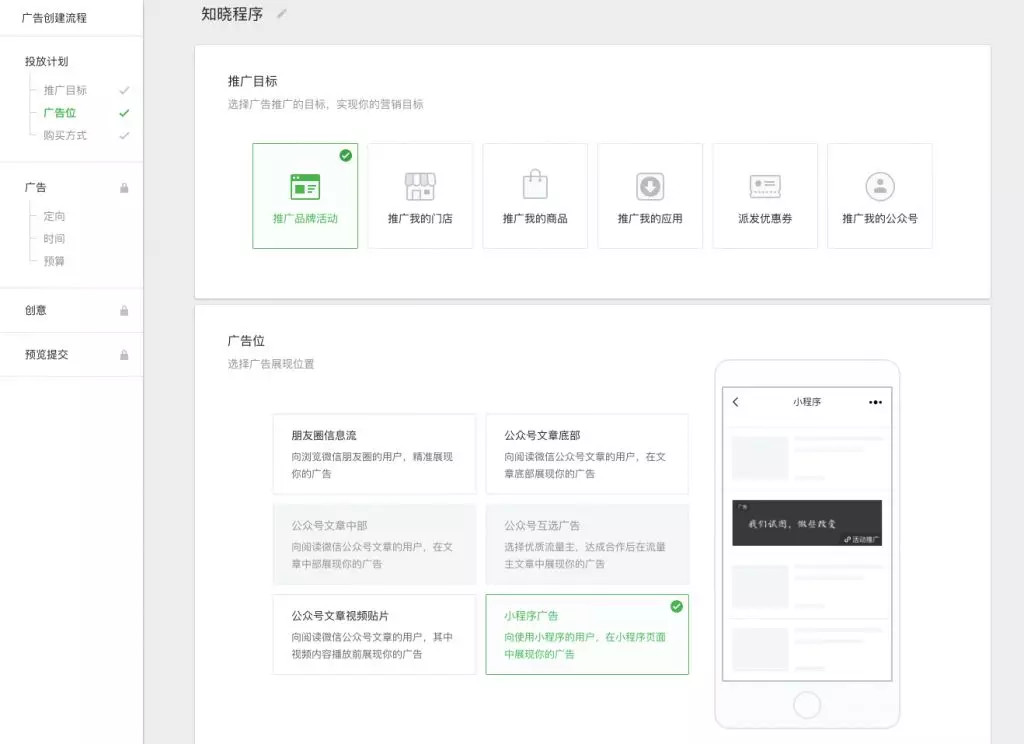The image size is (1024, 744).
Task: Deselect the checkmark on 小程序广告 option
Action: click(x=677, y=606)
